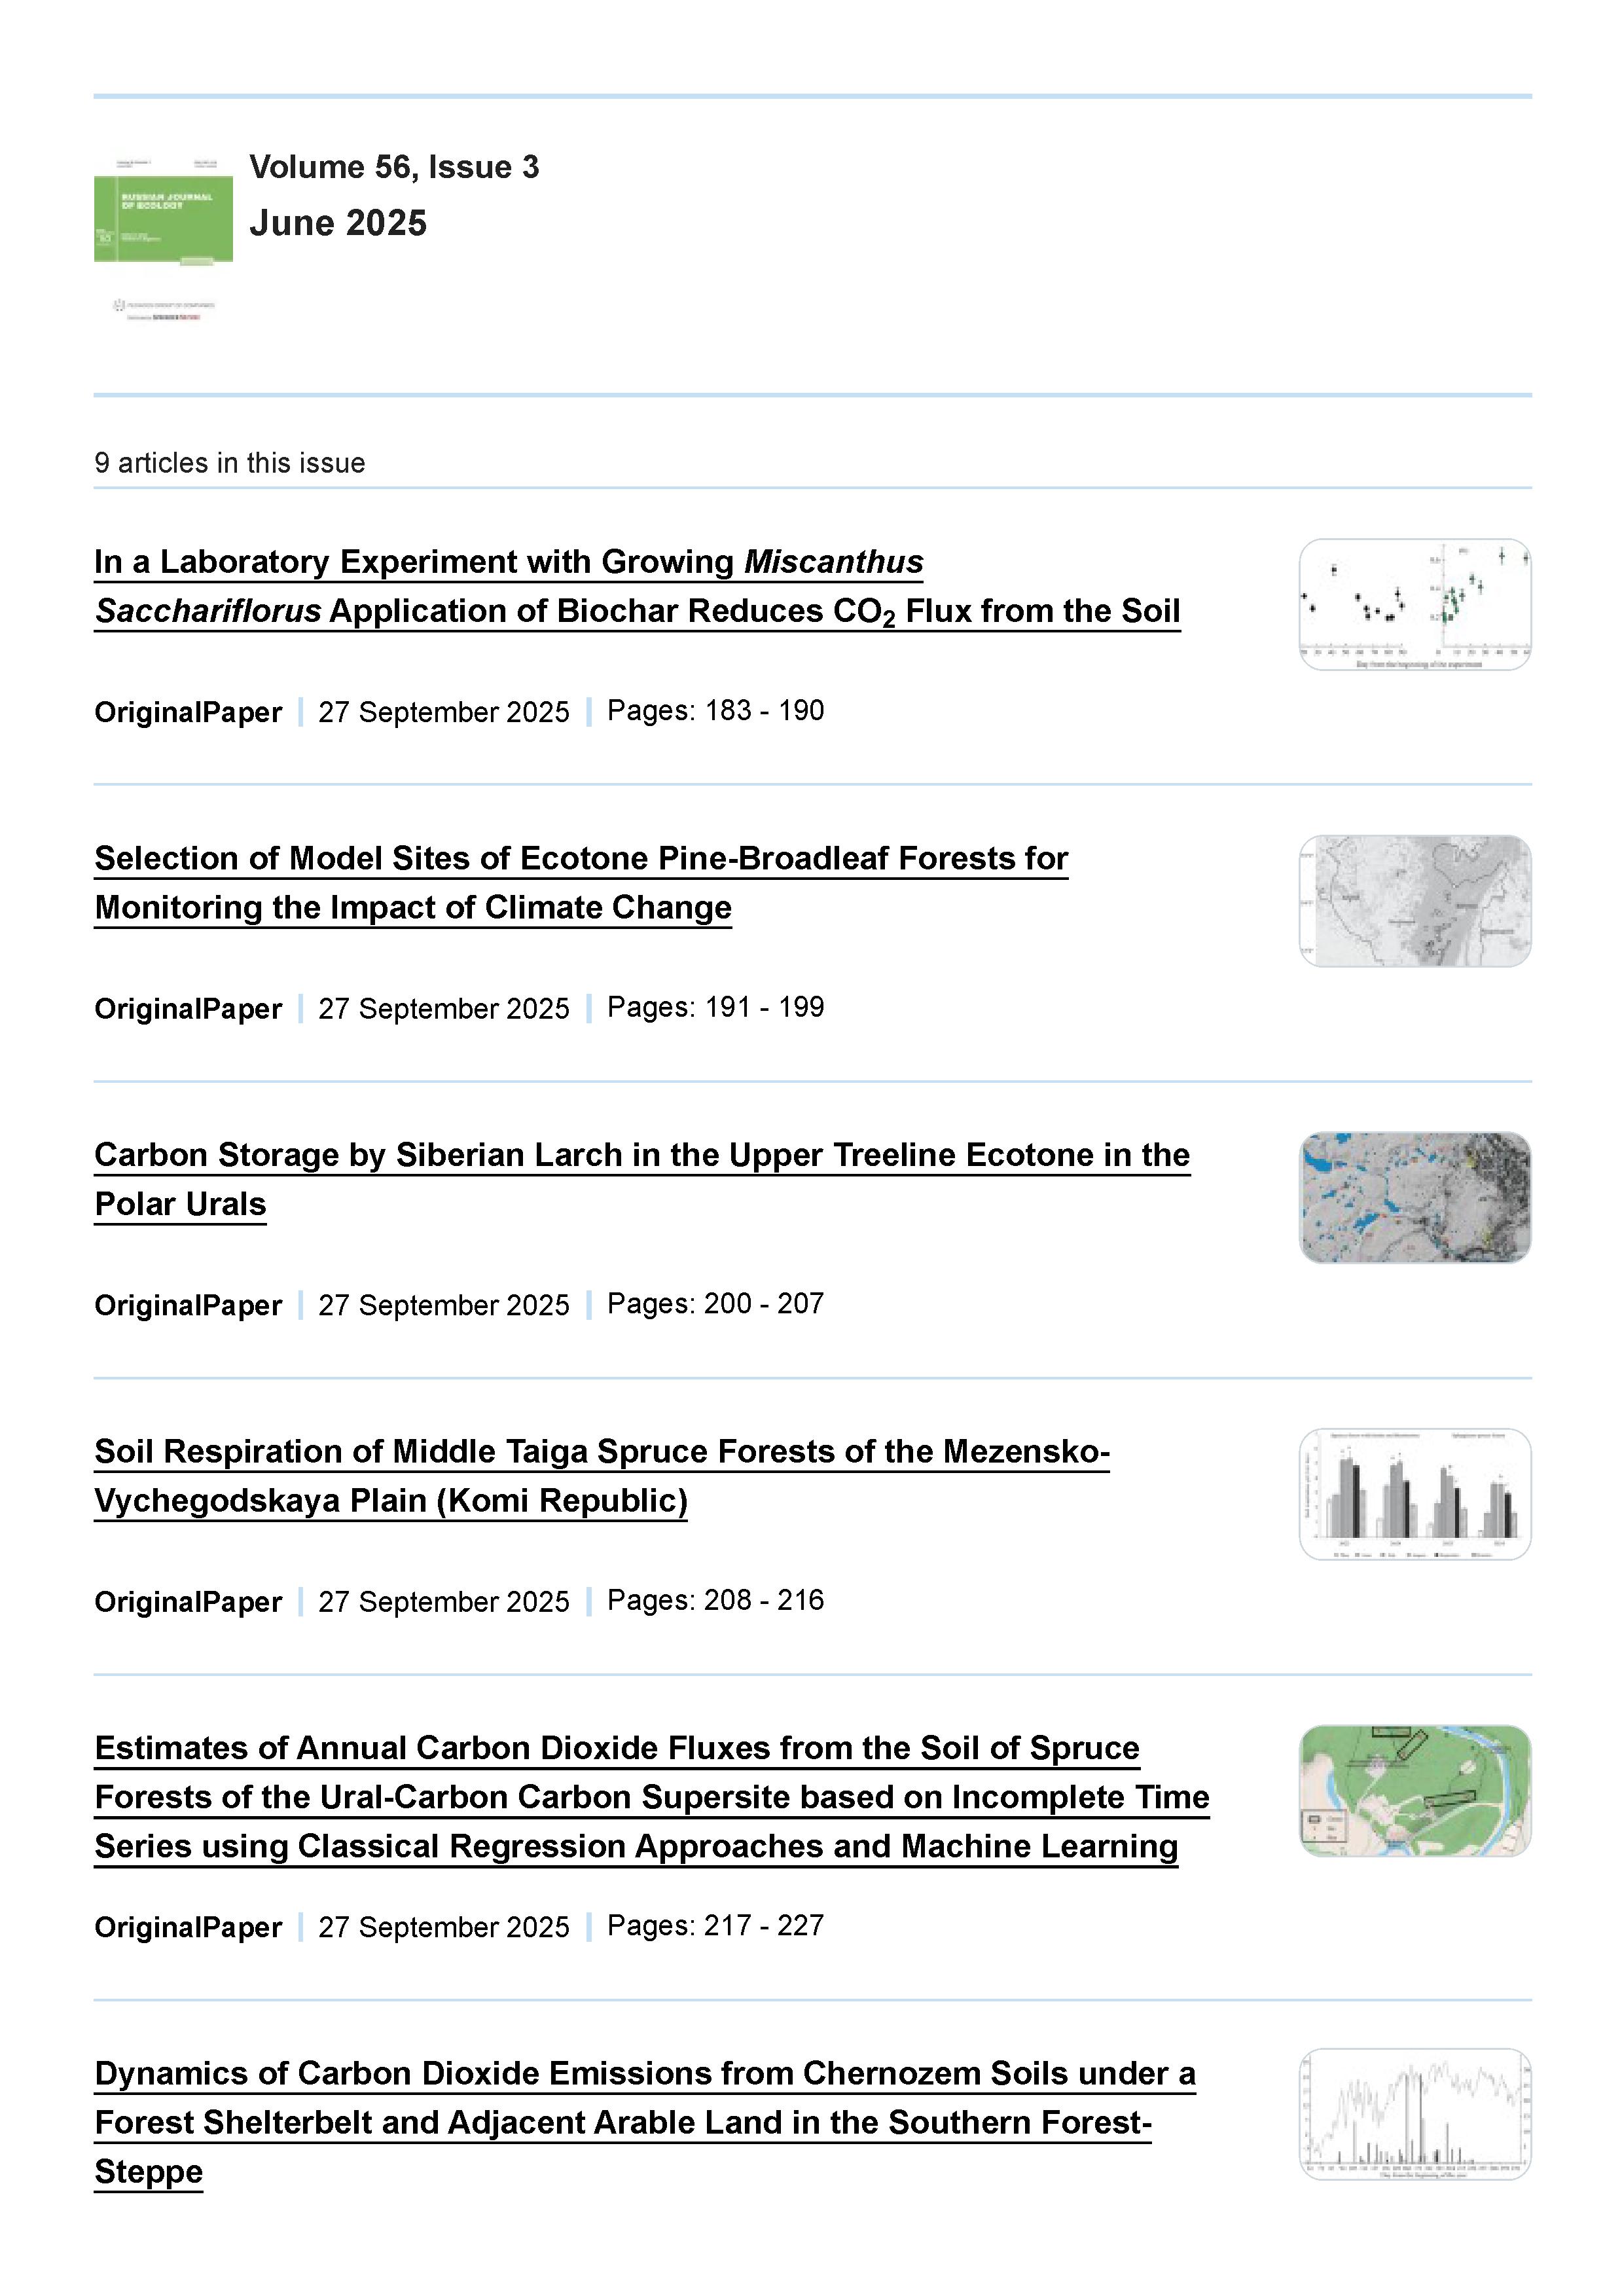1622x2296 pixels.
Task: Click the satellite image thumbnail for Siberian Larch
Action: (x=1414, y=1197)
